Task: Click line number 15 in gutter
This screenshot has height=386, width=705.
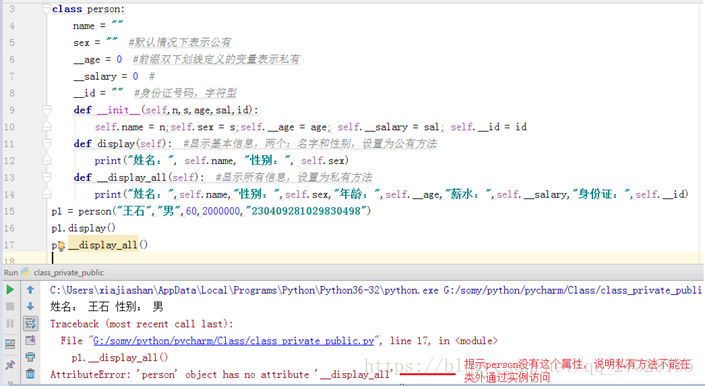Action: [x=9, y=211]
